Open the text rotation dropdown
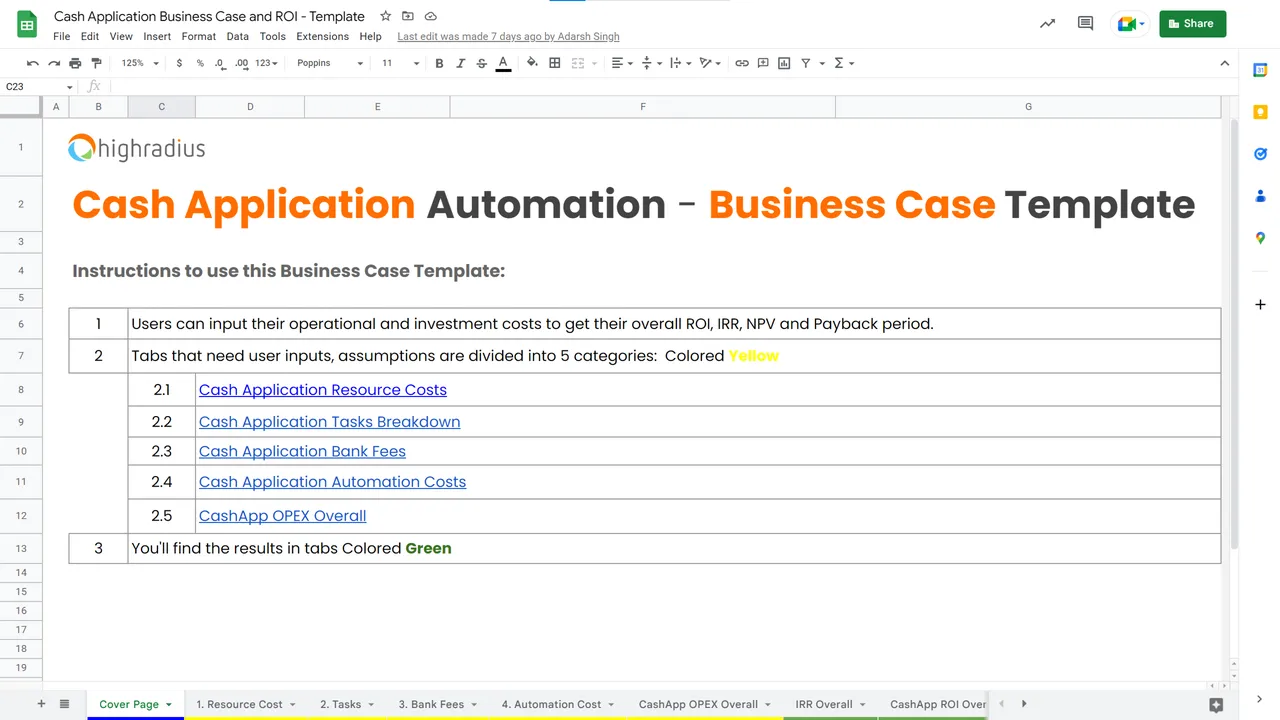Viewport: 1280px width, 720px height. pos(710,63)
